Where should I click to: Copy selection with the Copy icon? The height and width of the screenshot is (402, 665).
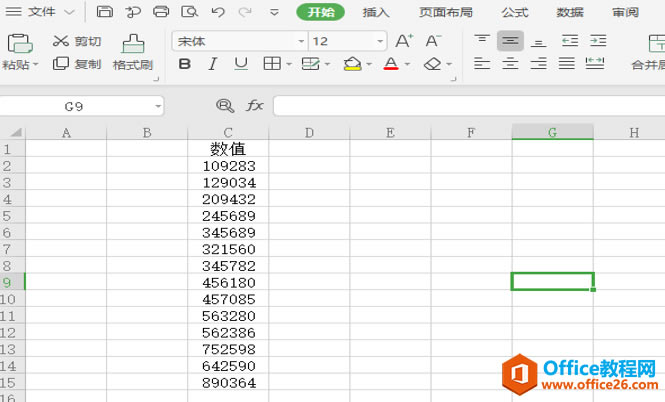(61, 64)
